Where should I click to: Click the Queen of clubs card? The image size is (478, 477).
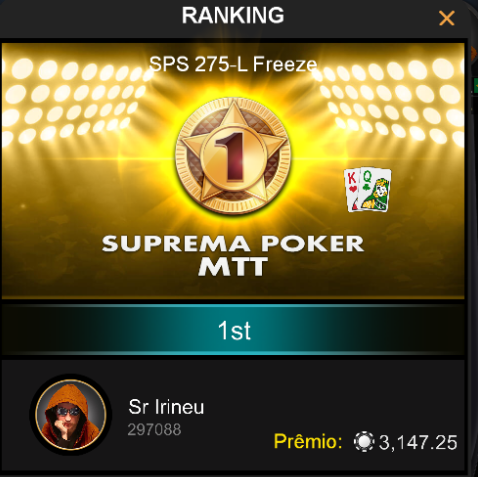(374, 189)
